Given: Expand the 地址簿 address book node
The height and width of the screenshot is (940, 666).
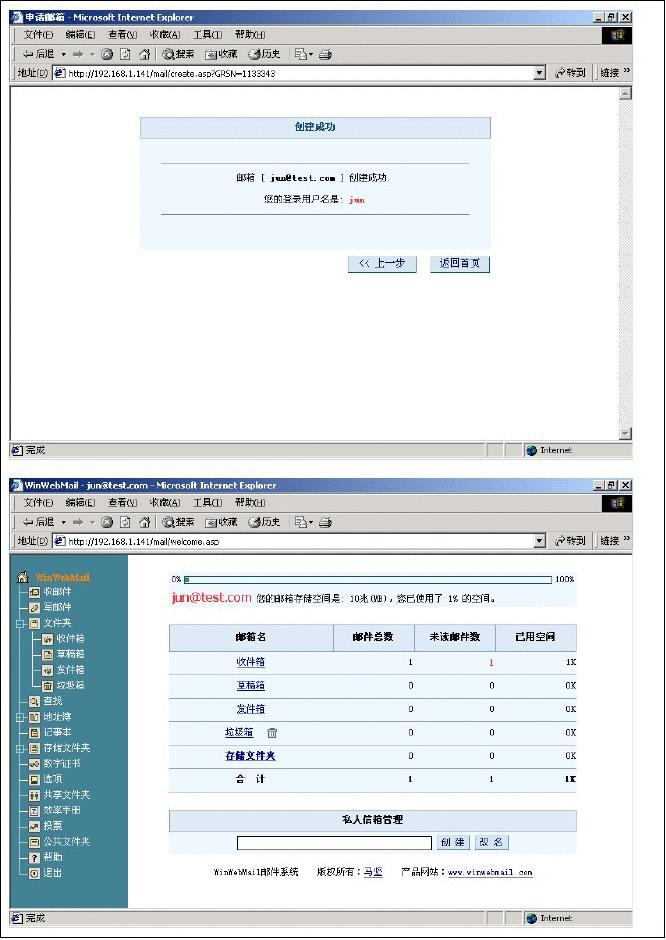Looking at the screenshot, I should click(x=20, y=717).
